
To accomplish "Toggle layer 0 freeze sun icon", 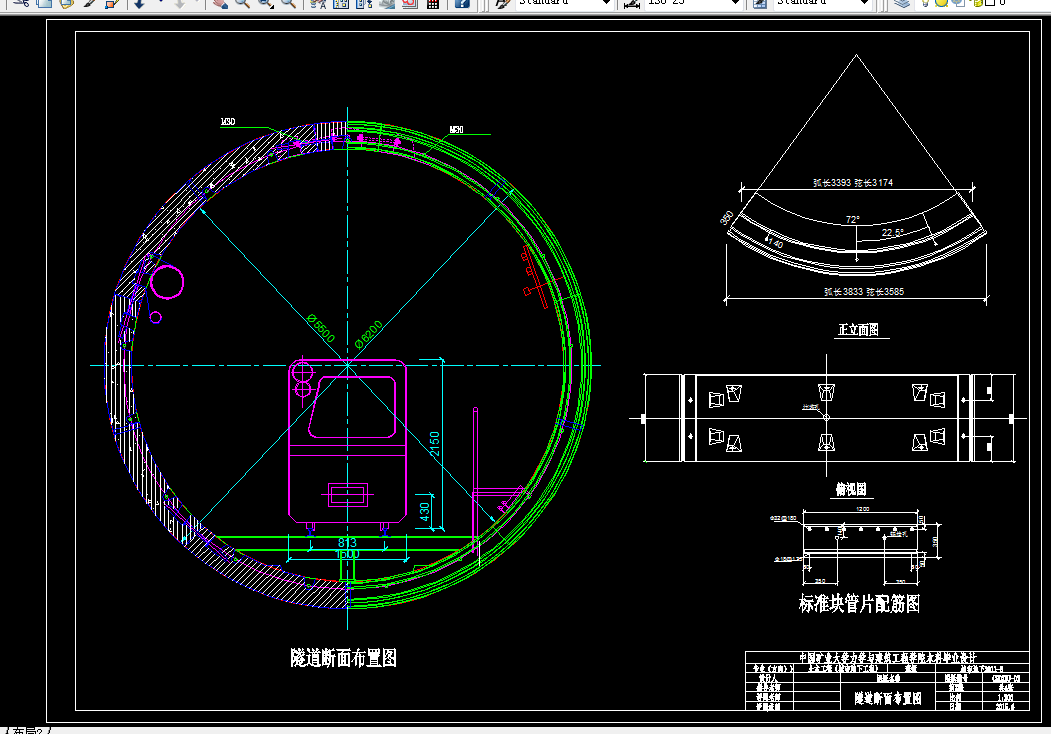I will click(940, 3).
